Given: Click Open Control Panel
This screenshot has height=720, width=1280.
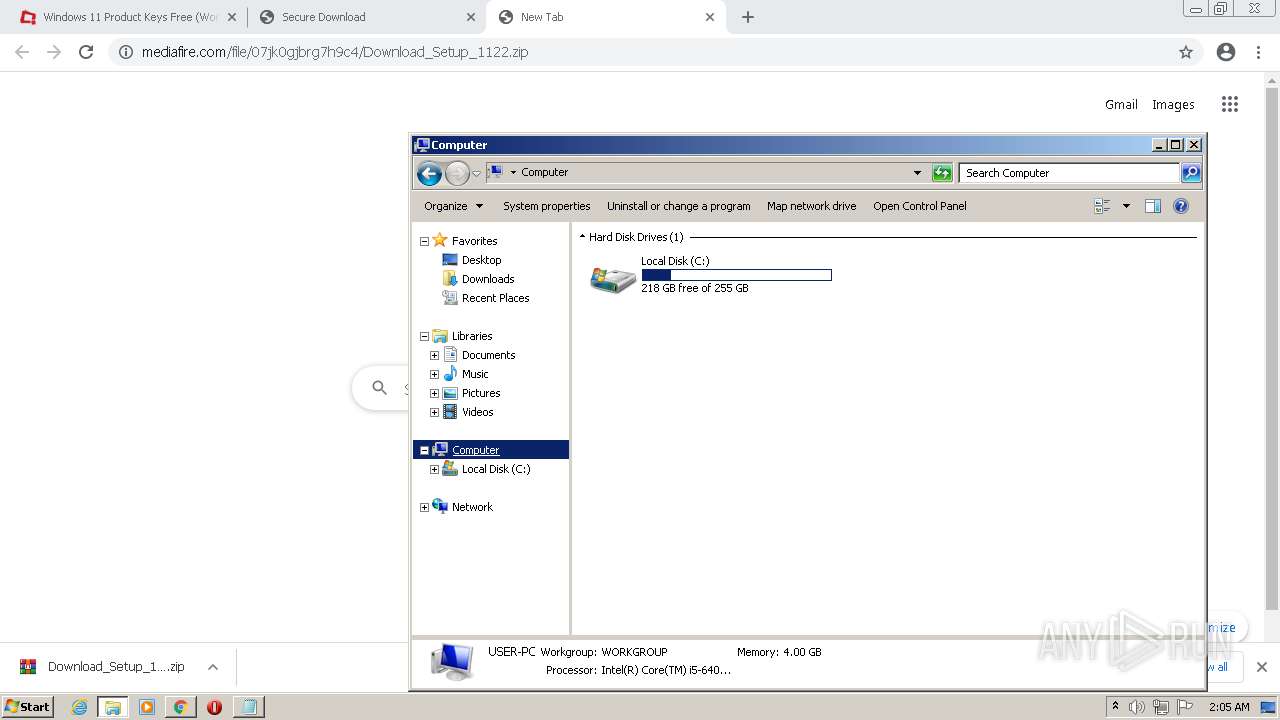Looking at the screenshot, I should [919, 206].
